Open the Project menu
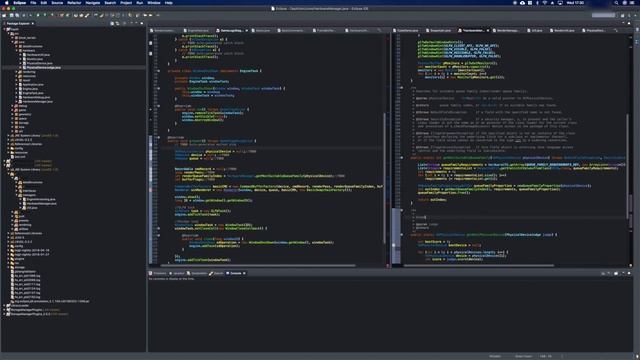Viewport: 640px width, 360px height. click(126, 3)
